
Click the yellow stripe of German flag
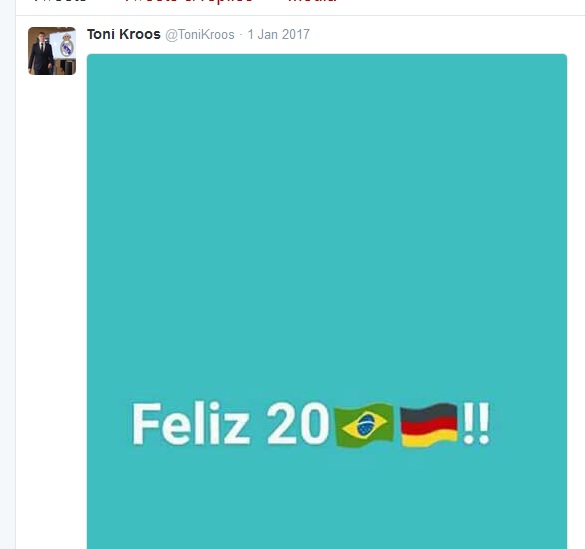coord(429,439)
